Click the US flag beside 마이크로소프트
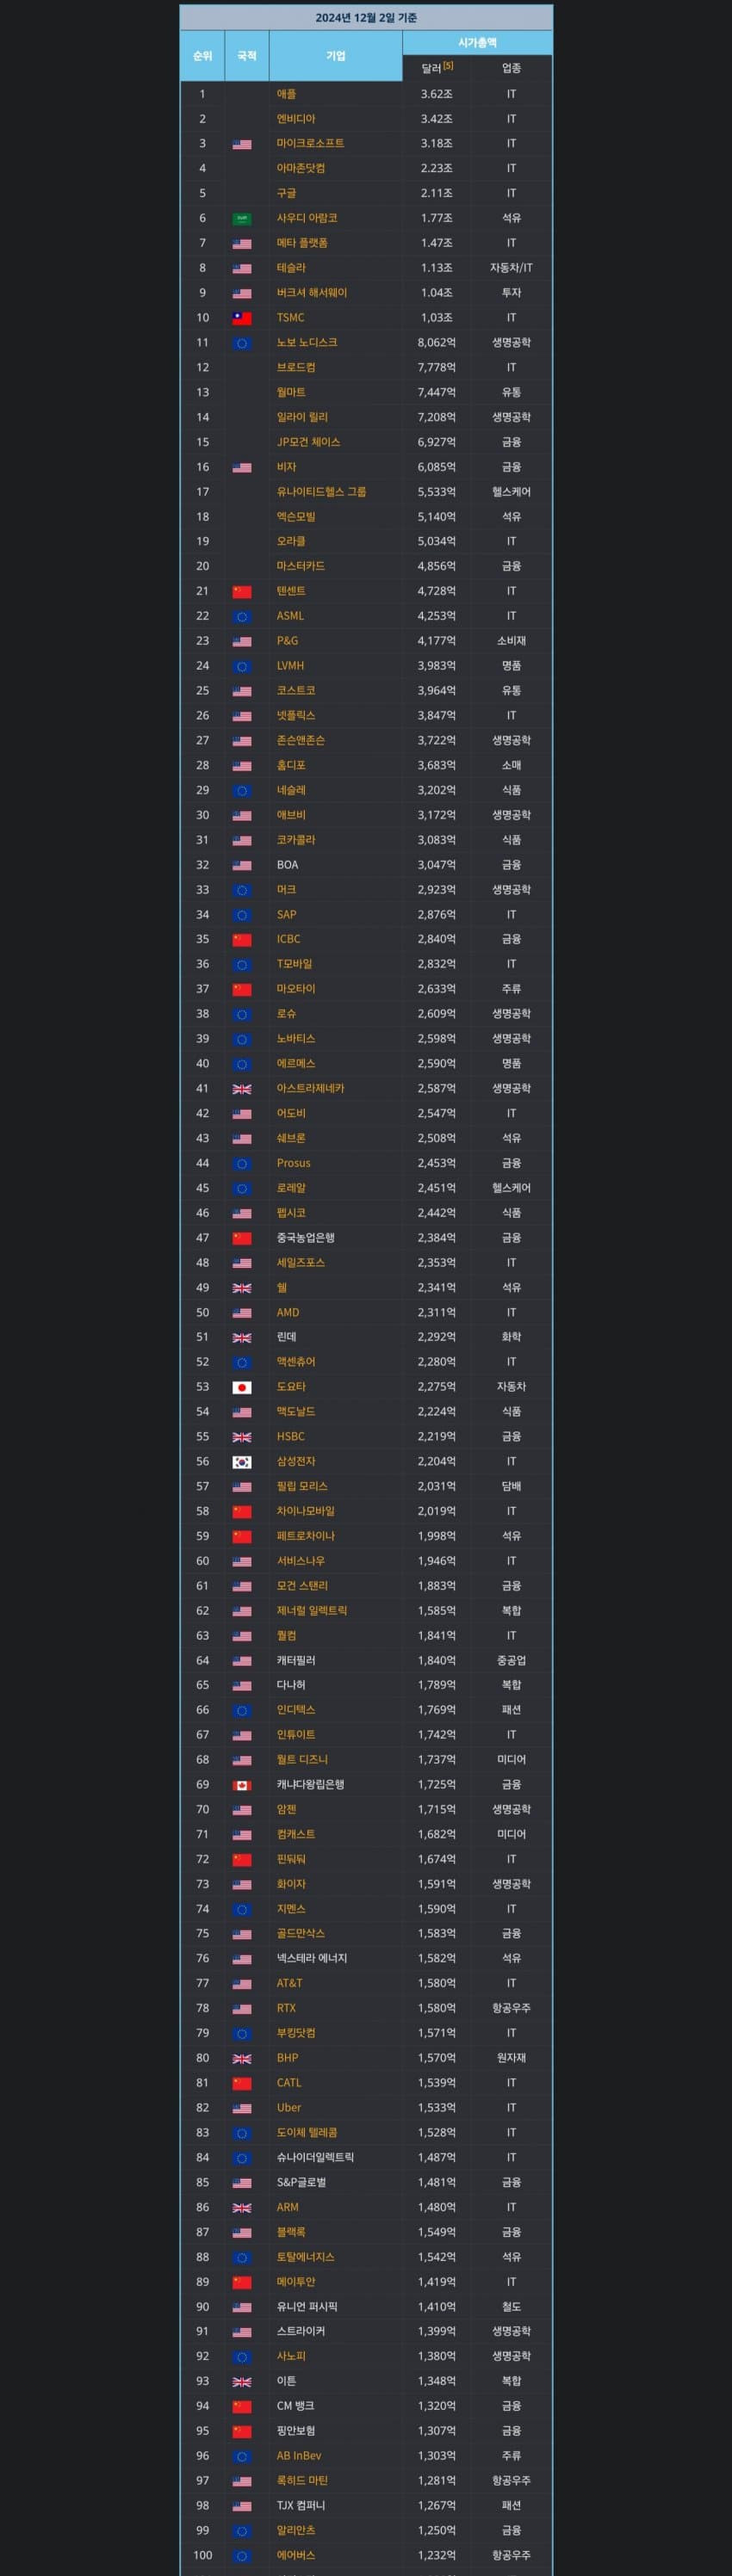The height and width of the screenshot is (2576, 732). point(242,144)
